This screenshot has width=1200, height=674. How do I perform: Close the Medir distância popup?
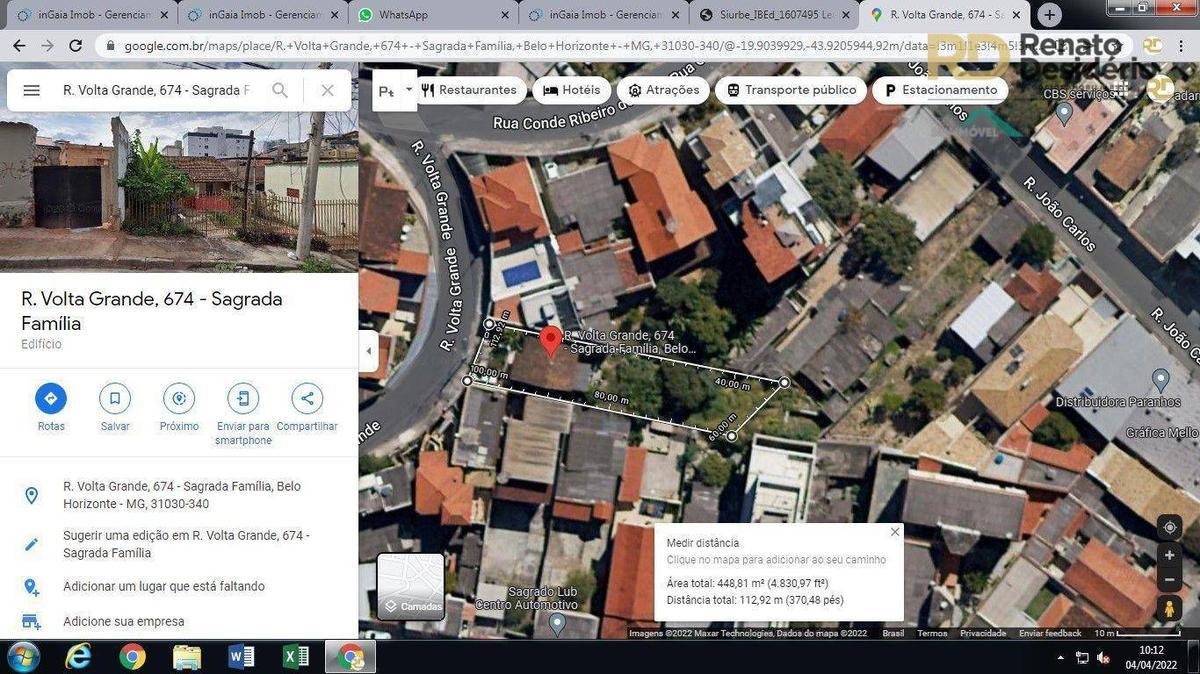895,532
